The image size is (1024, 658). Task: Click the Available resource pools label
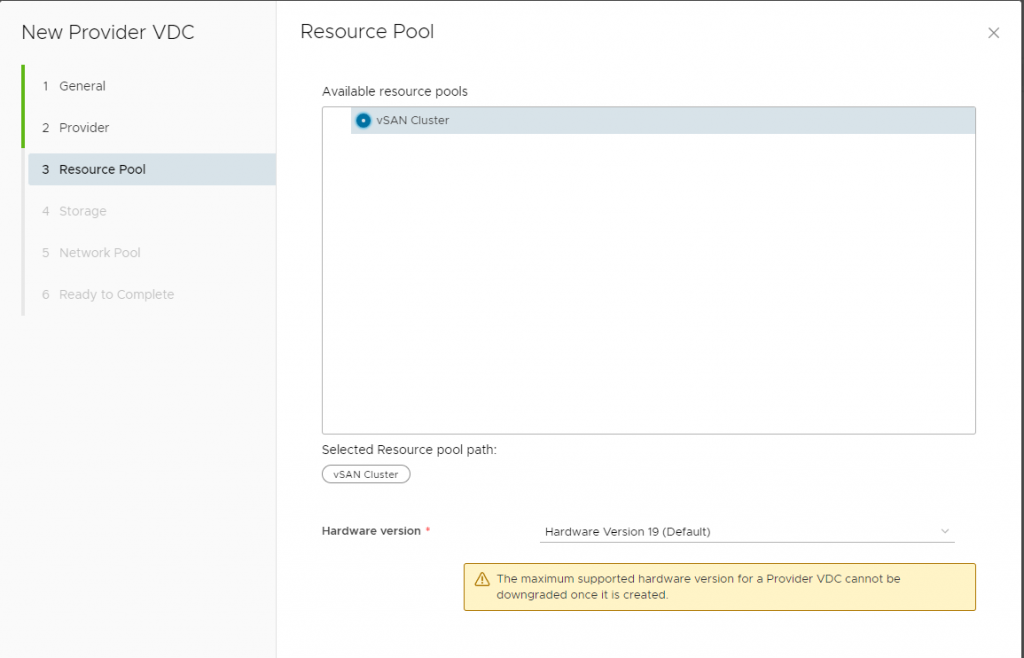pyautogui.click(x=394, y=91)
